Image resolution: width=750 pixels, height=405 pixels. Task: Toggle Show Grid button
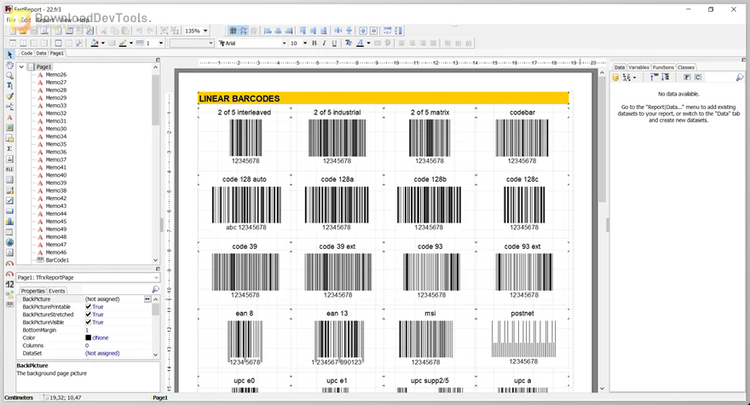point(233,31)
